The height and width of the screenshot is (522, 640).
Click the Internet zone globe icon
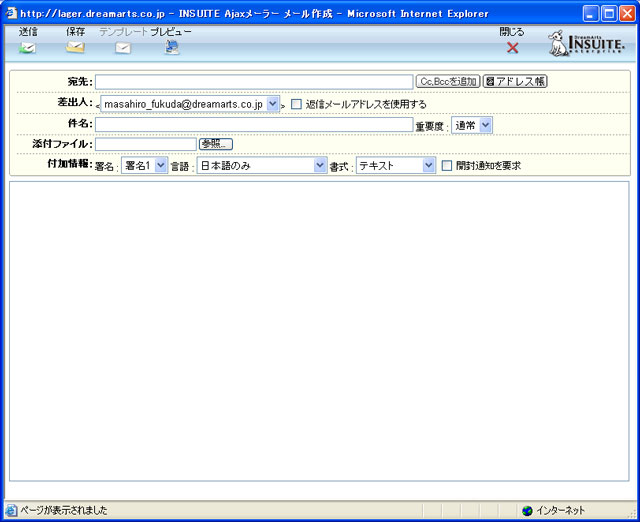(x=527, y=510)
